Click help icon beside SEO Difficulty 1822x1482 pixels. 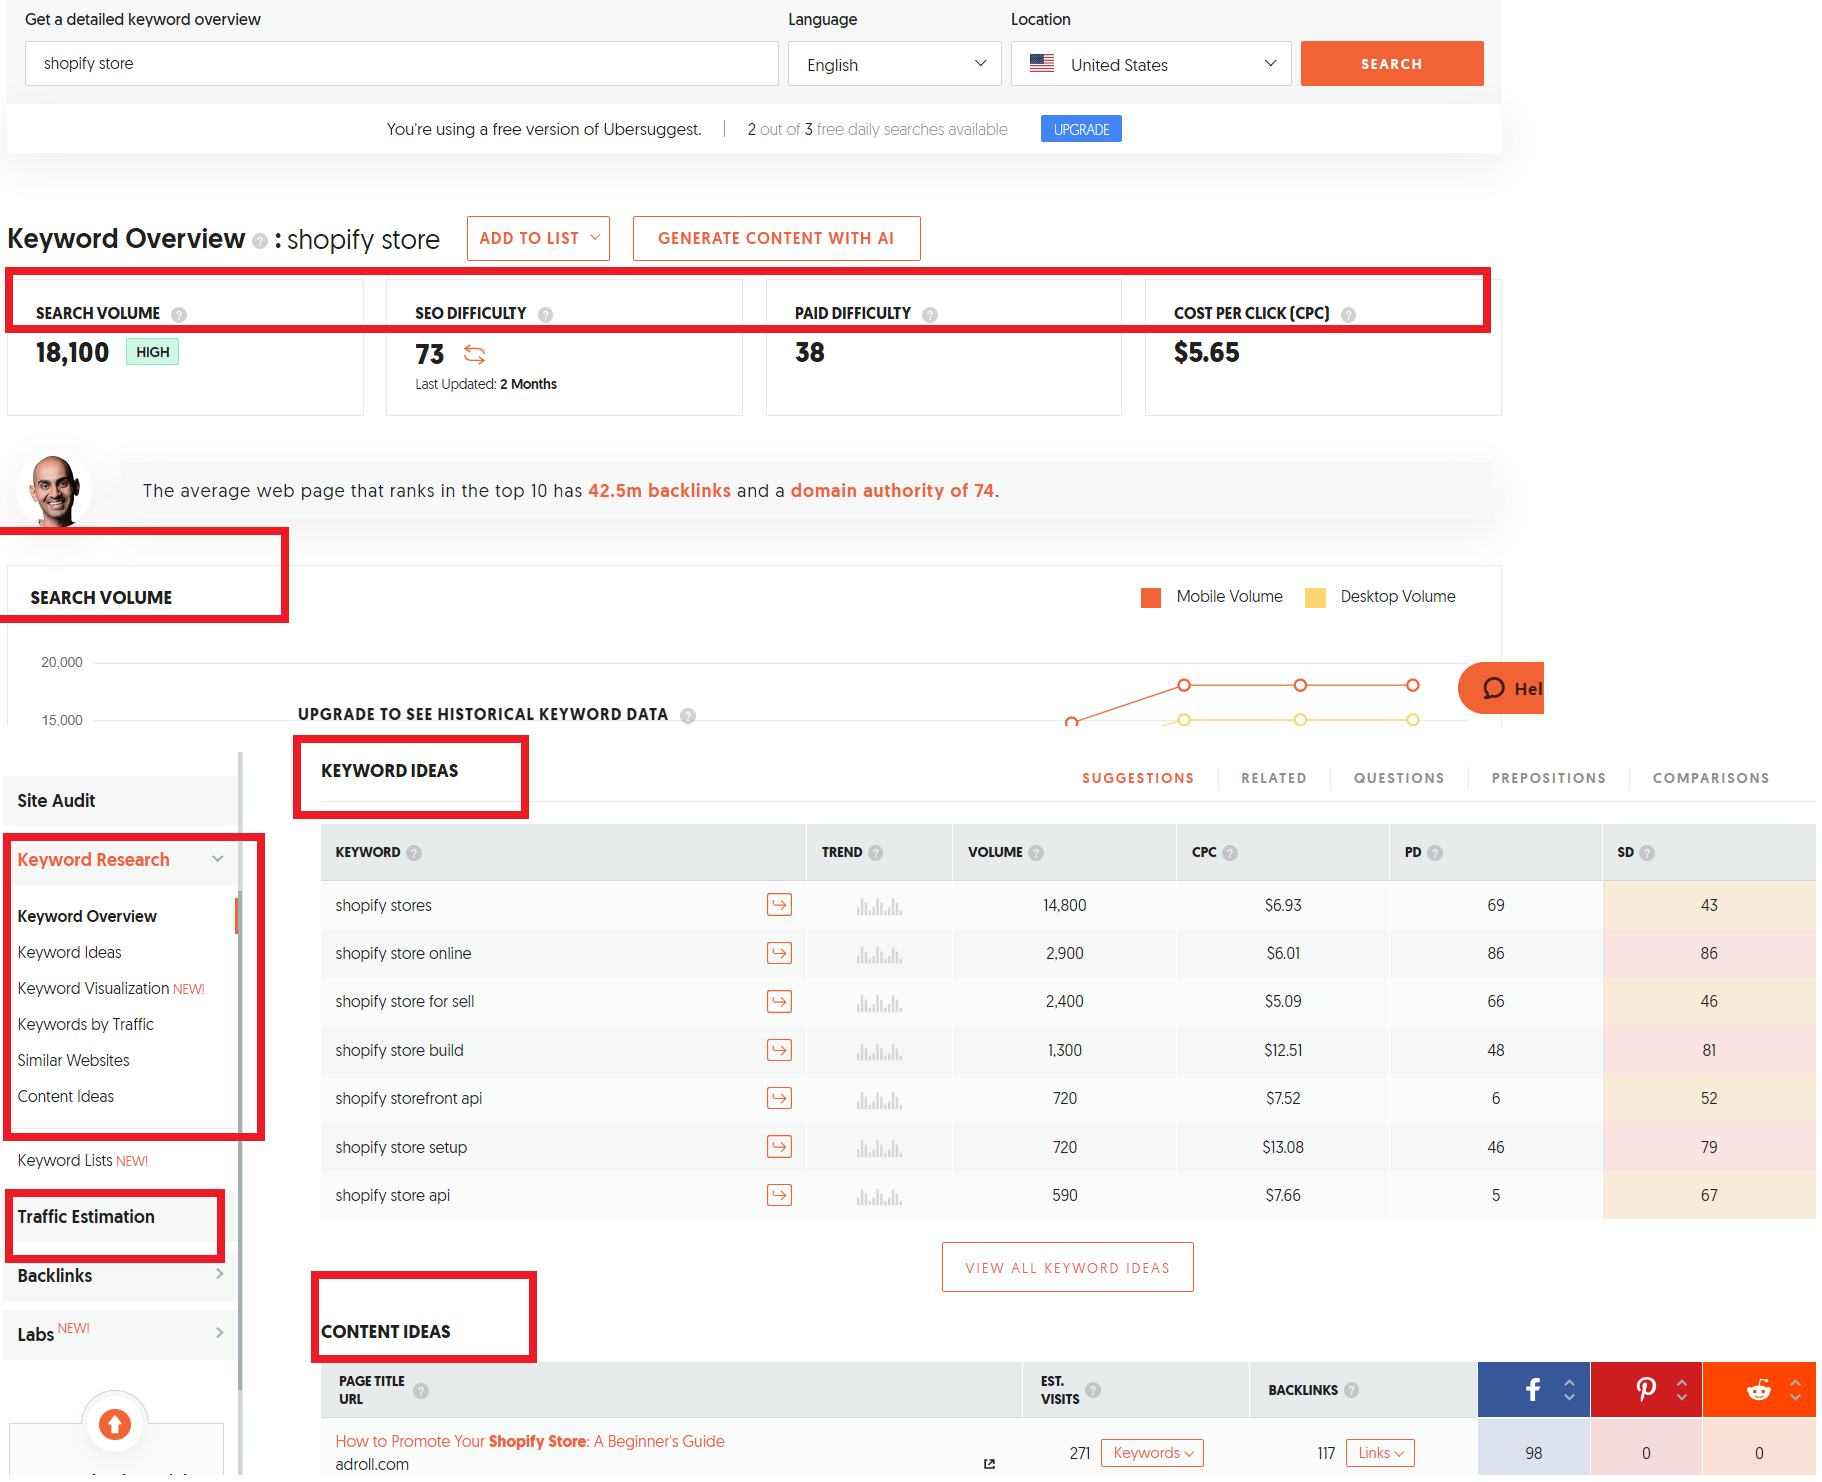pos(545,314)
